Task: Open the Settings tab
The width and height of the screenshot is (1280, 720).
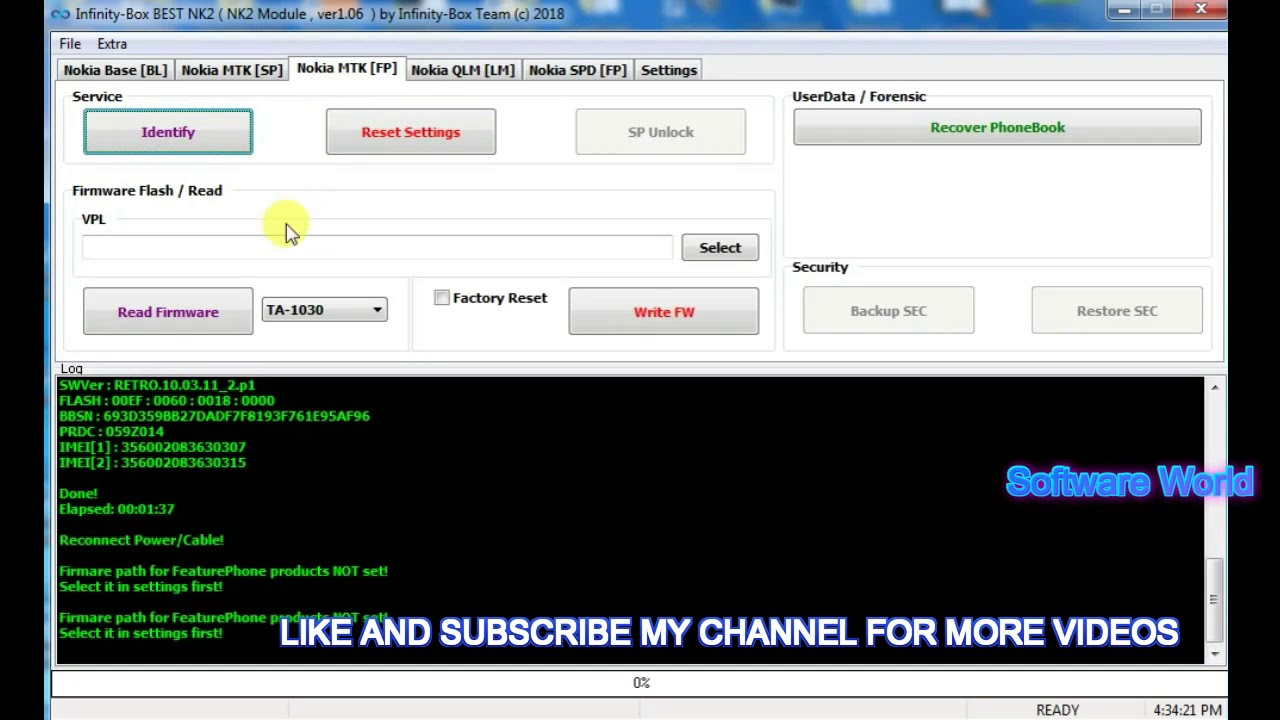Action: [669, 70]
